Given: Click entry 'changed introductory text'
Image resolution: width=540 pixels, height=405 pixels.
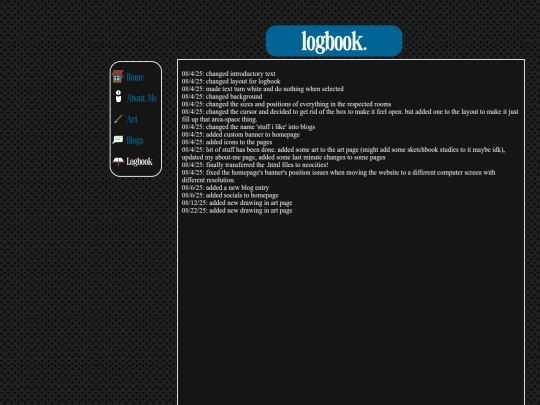Looking at the screenshot, I should (228, 74).
